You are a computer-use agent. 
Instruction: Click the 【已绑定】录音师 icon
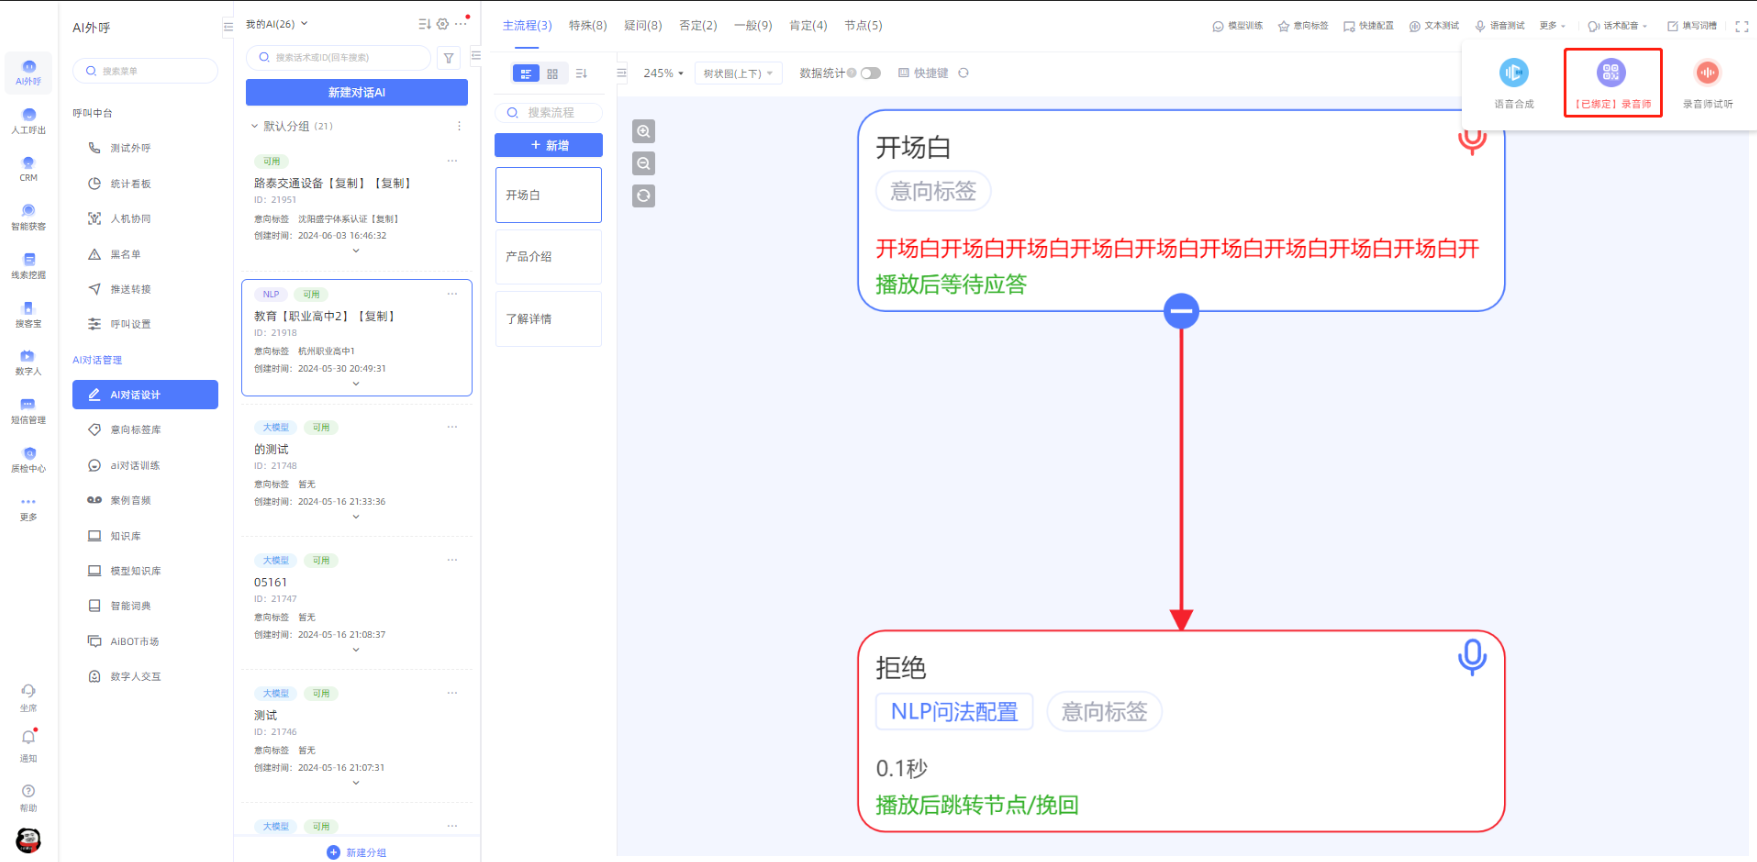pos(1611,72)
